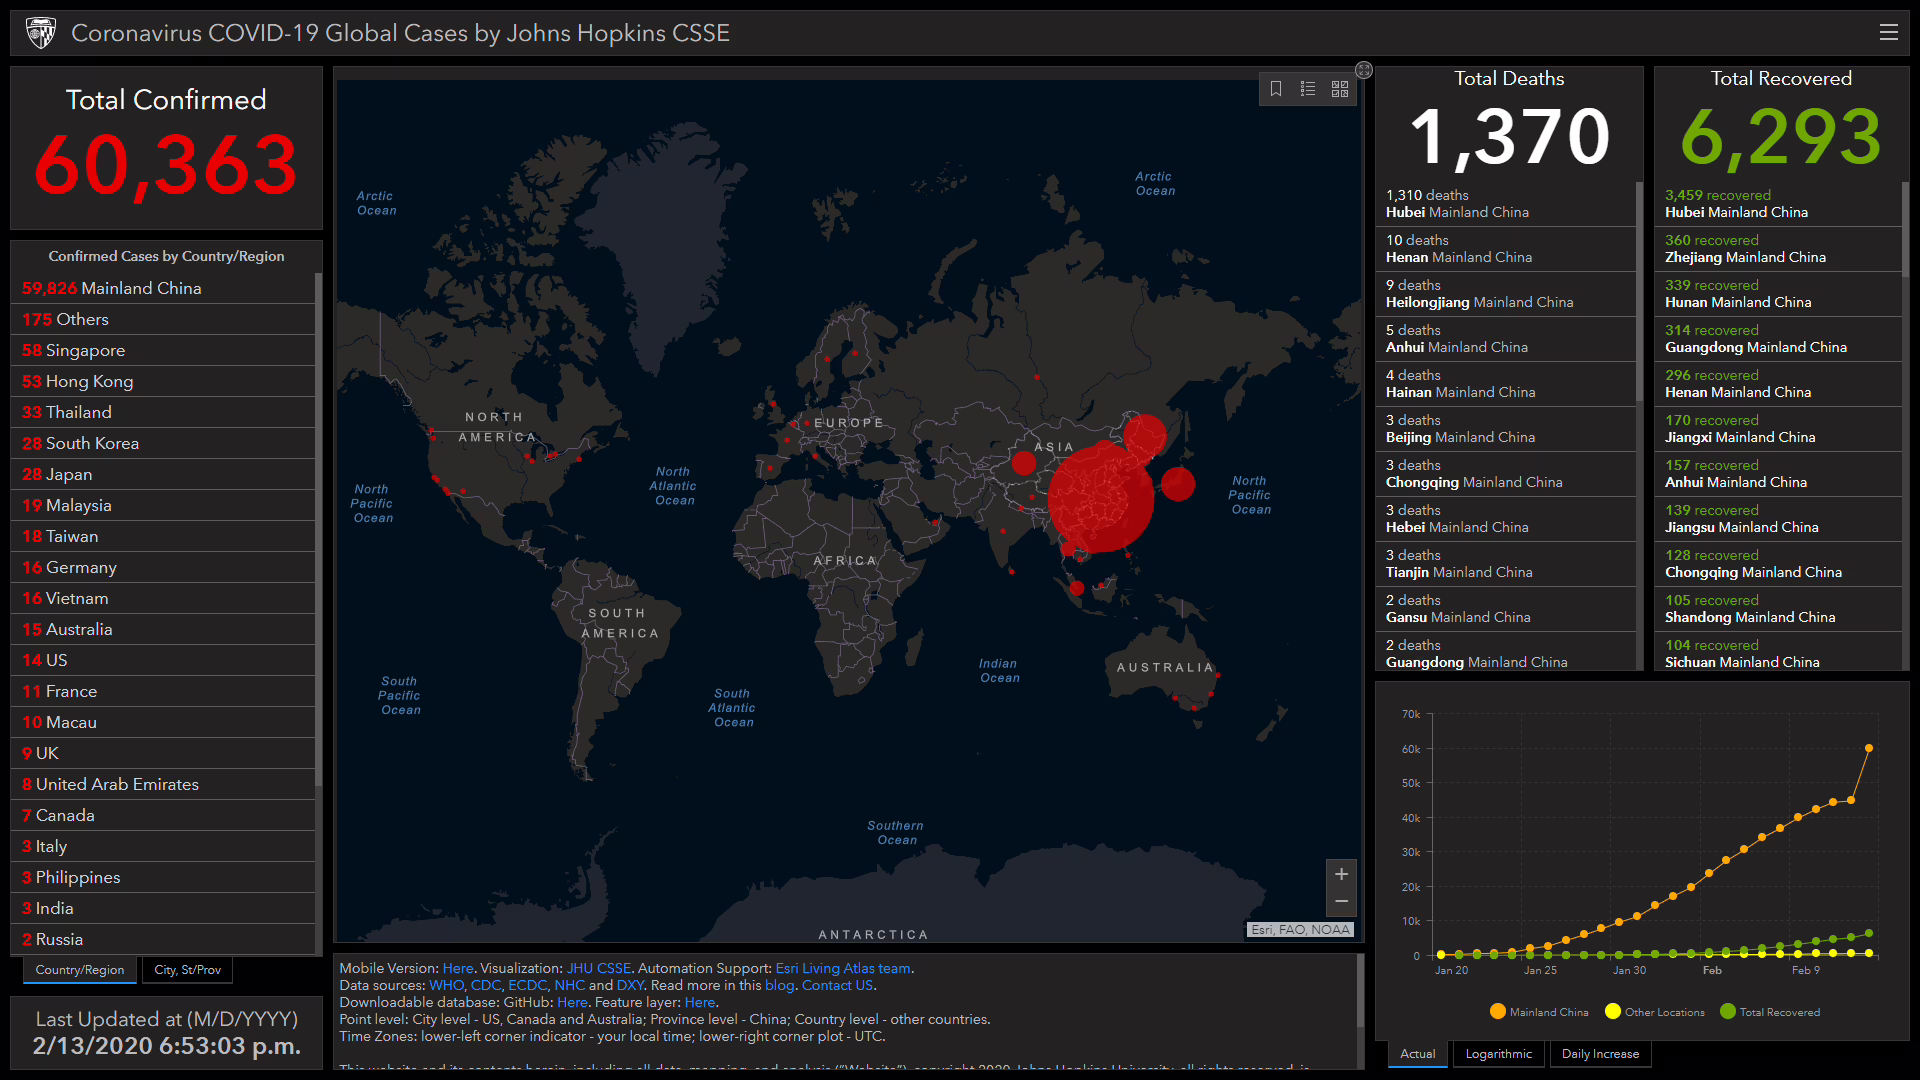Show the map legend list icon
This screenshot has height=1080, width=1920.
click(x=1308, y=89)
